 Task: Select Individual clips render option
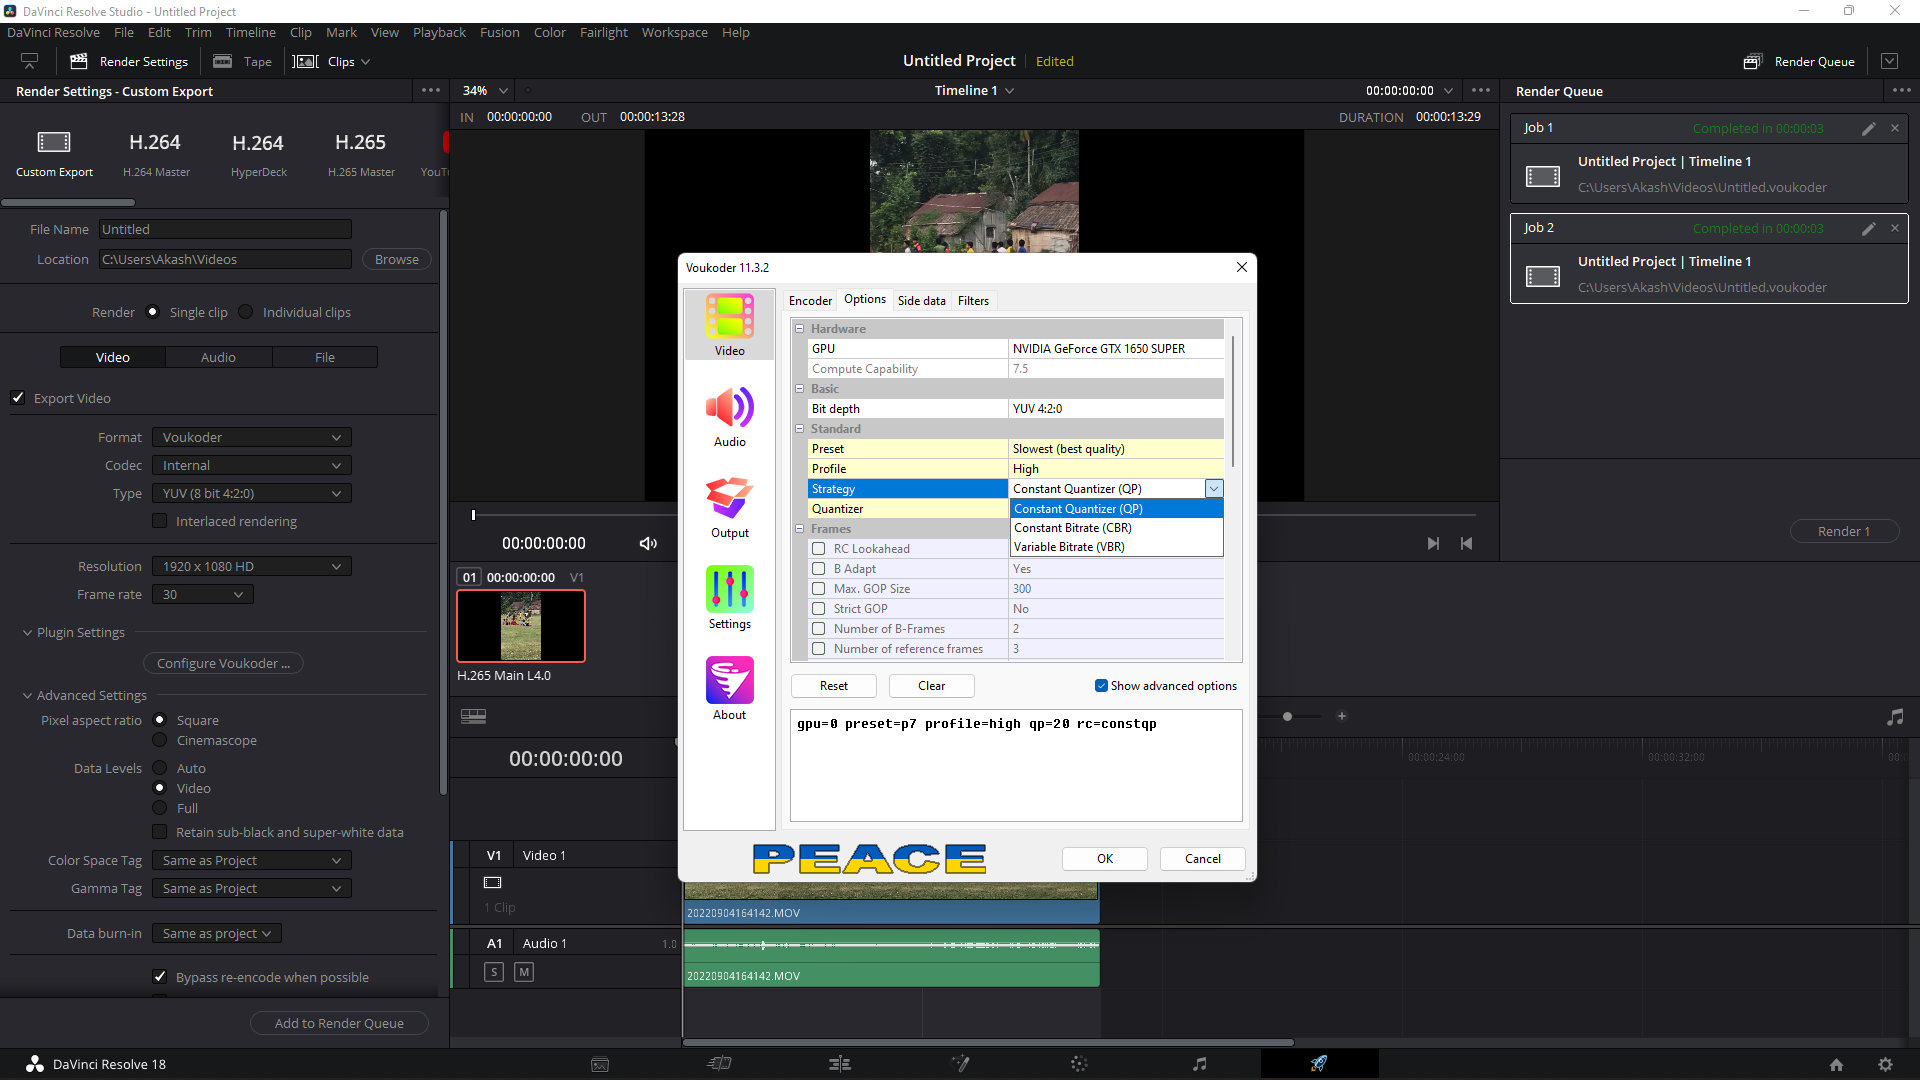pyautogui.click(x=246, y=312)
